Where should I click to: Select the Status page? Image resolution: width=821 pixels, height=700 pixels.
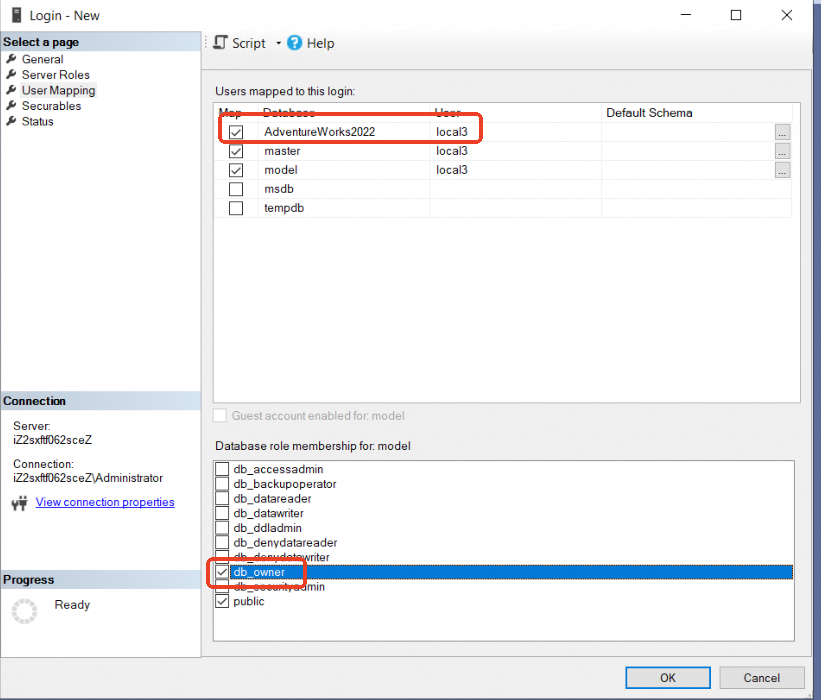point(38,121)
